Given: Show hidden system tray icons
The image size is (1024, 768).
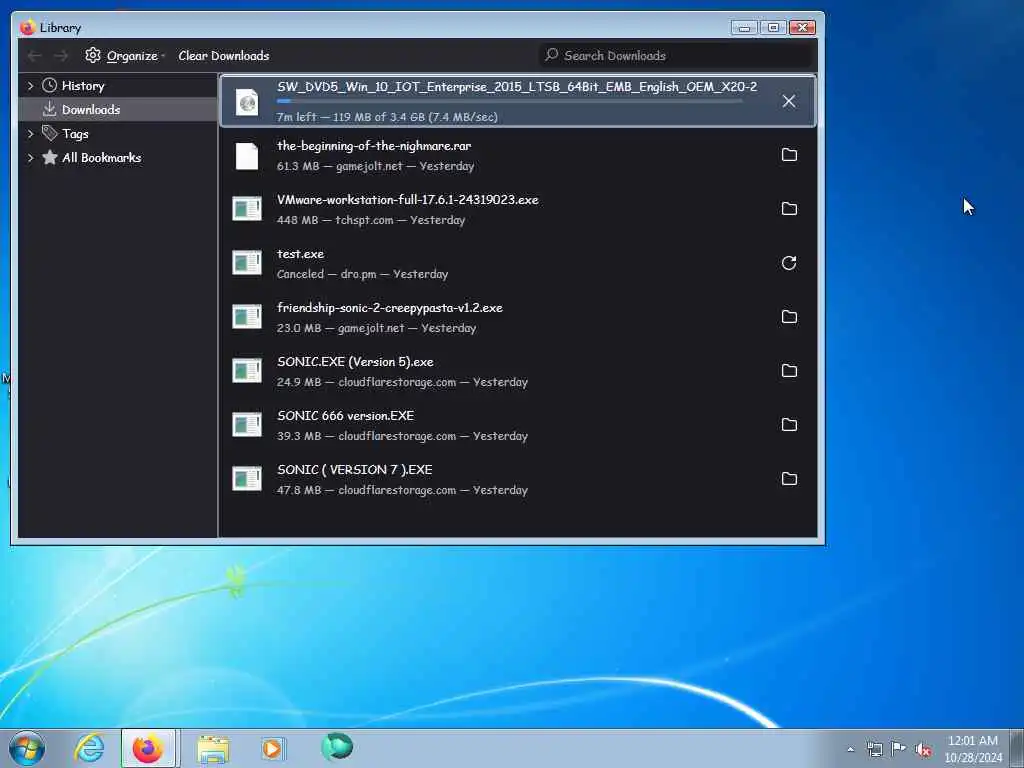Looking at the screenshot, I should click(x=850, y=749).
